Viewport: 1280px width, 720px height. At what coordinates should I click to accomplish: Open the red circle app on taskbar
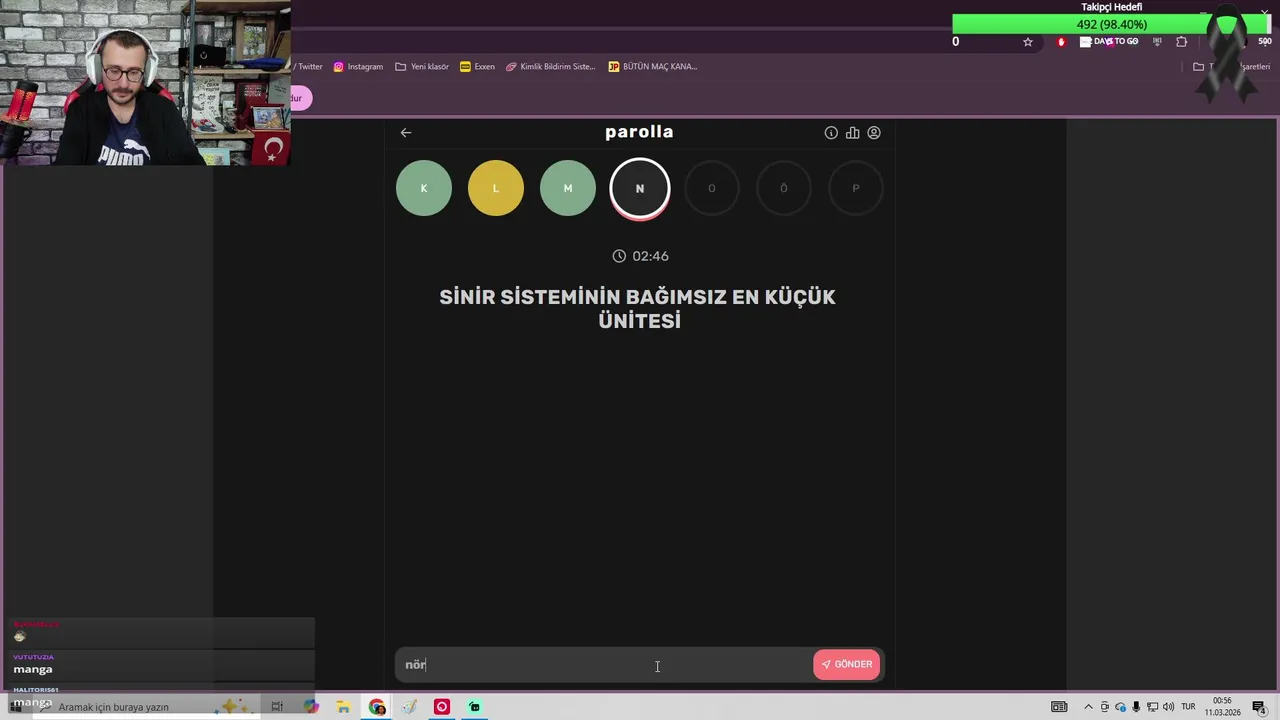442,707
